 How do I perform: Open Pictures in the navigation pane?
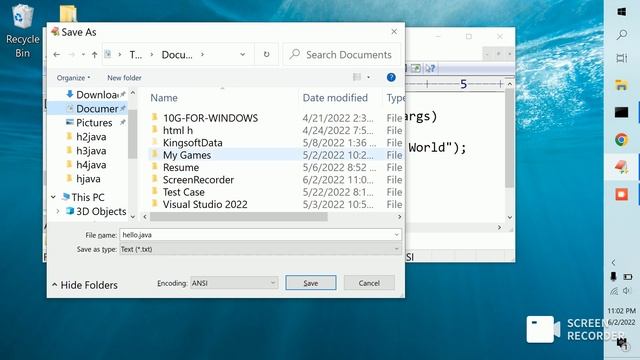tap(94, 122)
